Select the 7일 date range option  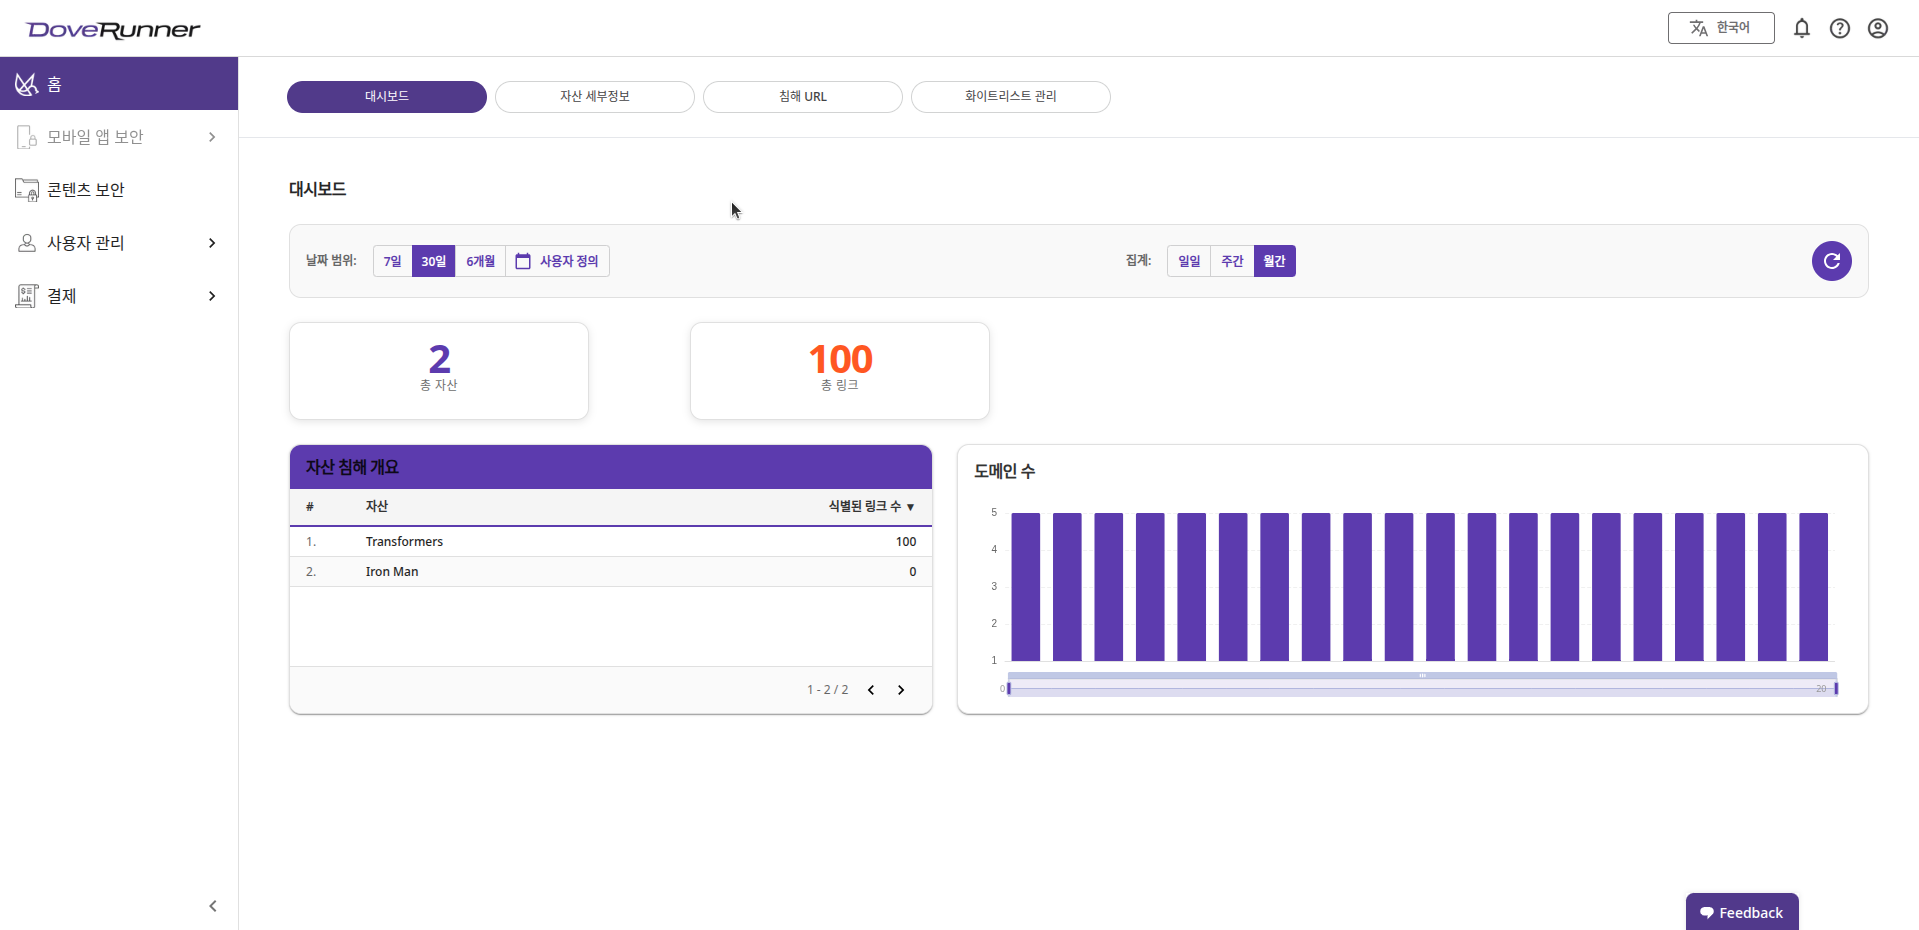[392, 261]
